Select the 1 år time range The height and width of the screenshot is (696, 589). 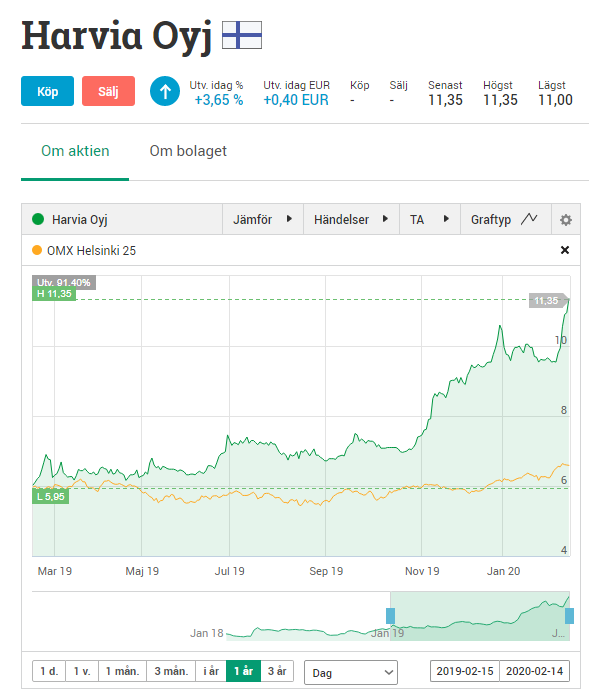[244, 671]
